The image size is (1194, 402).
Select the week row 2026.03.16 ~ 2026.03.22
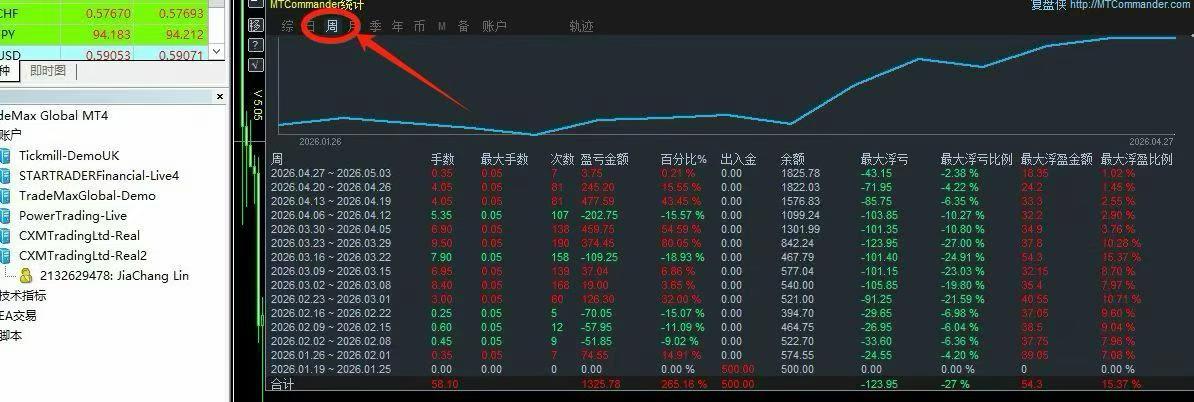721,257
